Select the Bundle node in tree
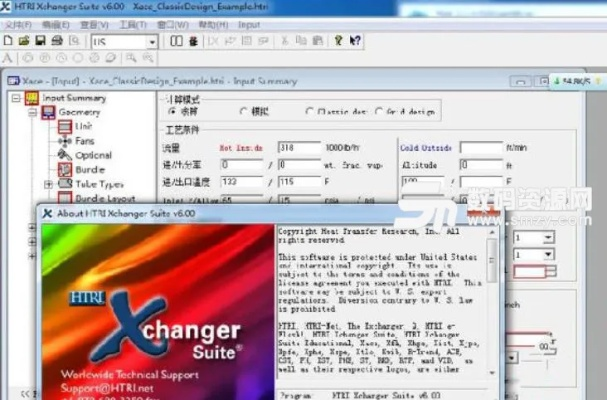Image resolution: width=607 pixels, height=400 pixels. [90, 169]
